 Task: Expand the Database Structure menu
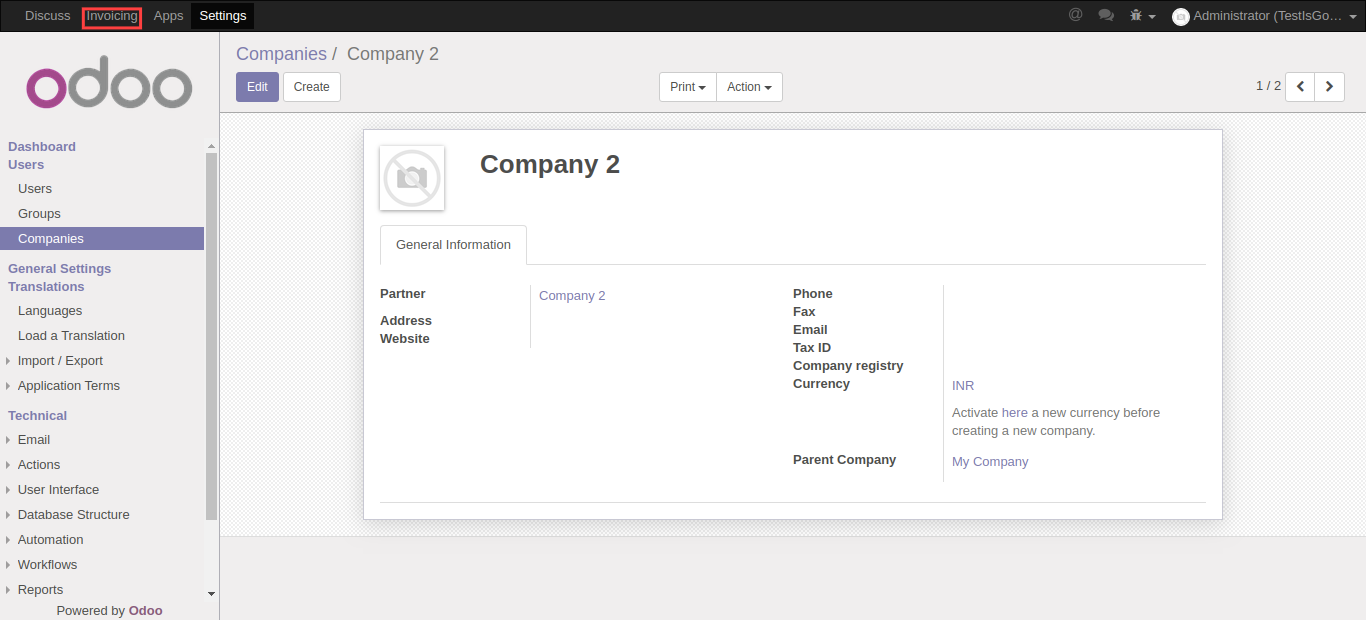click(x=73, y=515)
